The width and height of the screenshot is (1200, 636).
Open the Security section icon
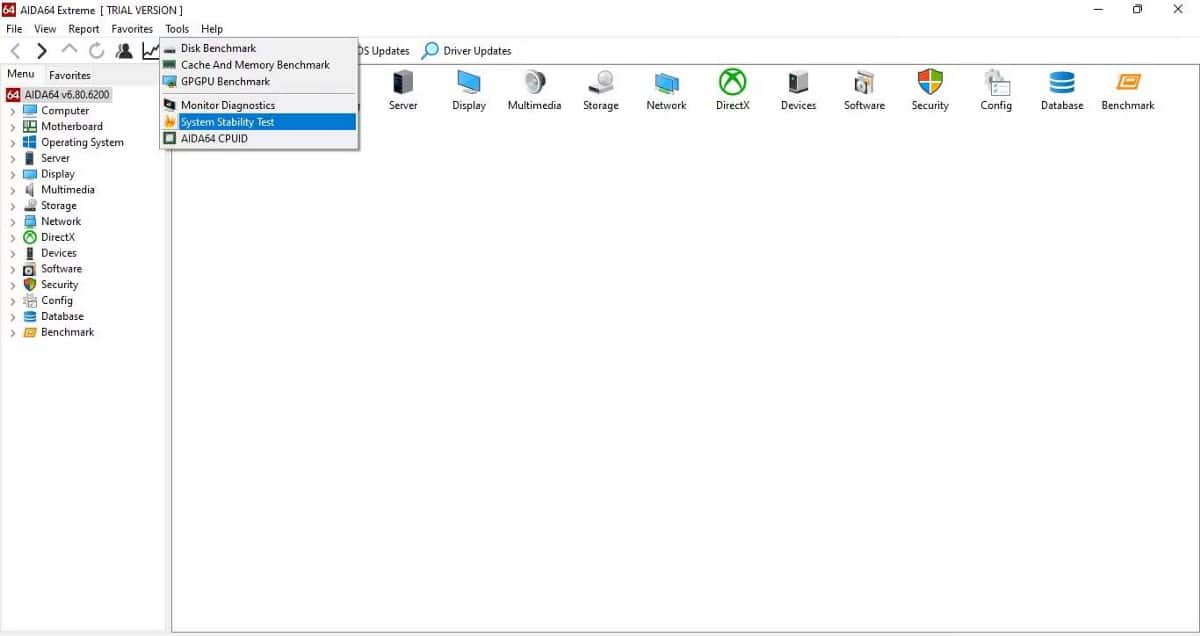click(929, 90)
